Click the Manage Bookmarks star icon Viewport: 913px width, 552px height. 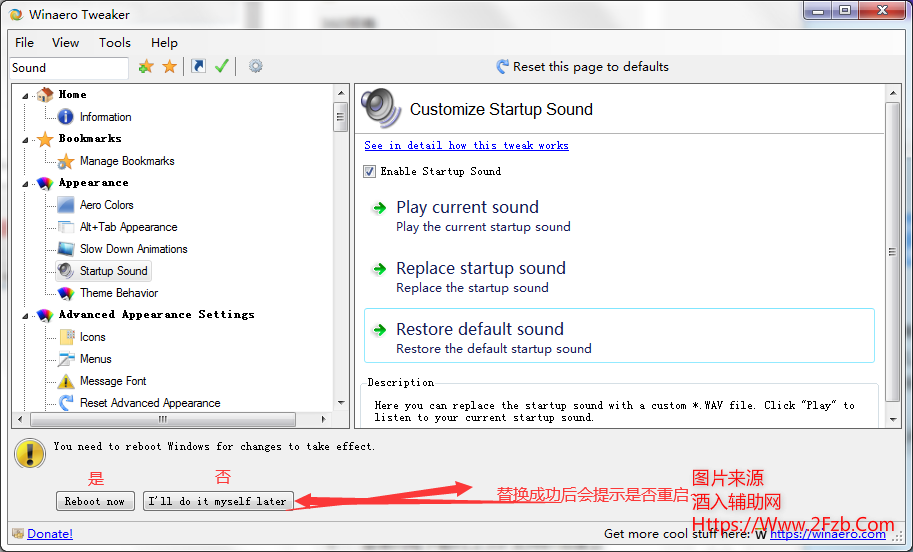tap(66, 161)
